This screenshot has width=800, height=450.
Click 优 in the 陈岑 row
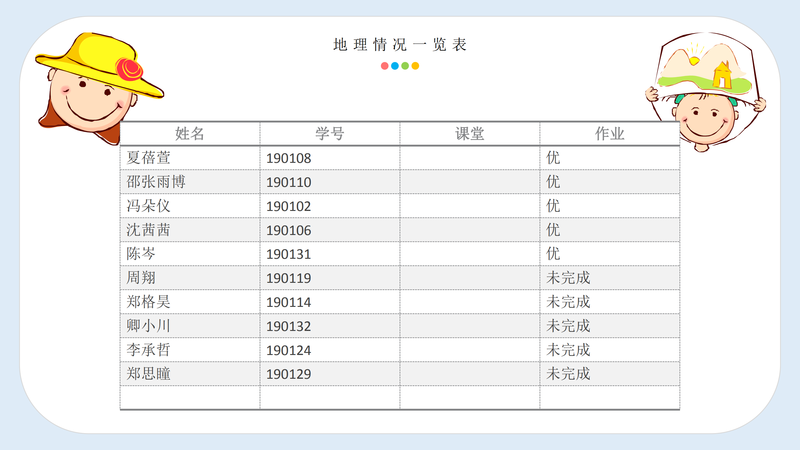click(x=553, y=254)
